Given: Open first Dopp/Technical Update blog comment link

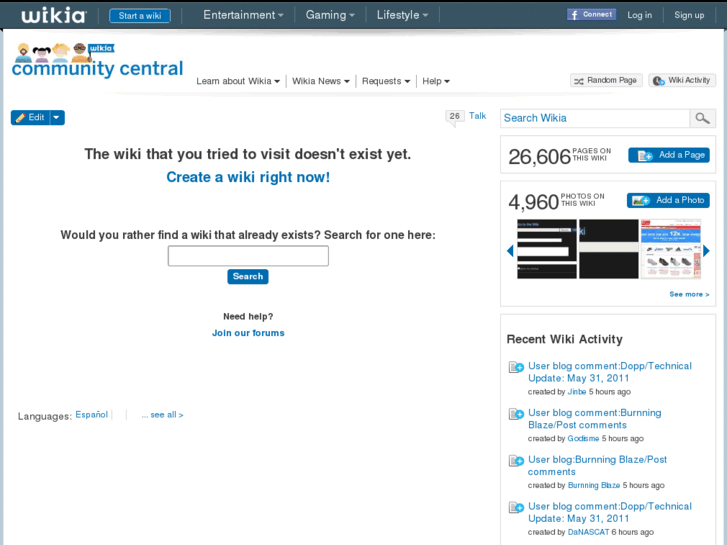Looking at the screenshot, I should click(x=610, y=372).
